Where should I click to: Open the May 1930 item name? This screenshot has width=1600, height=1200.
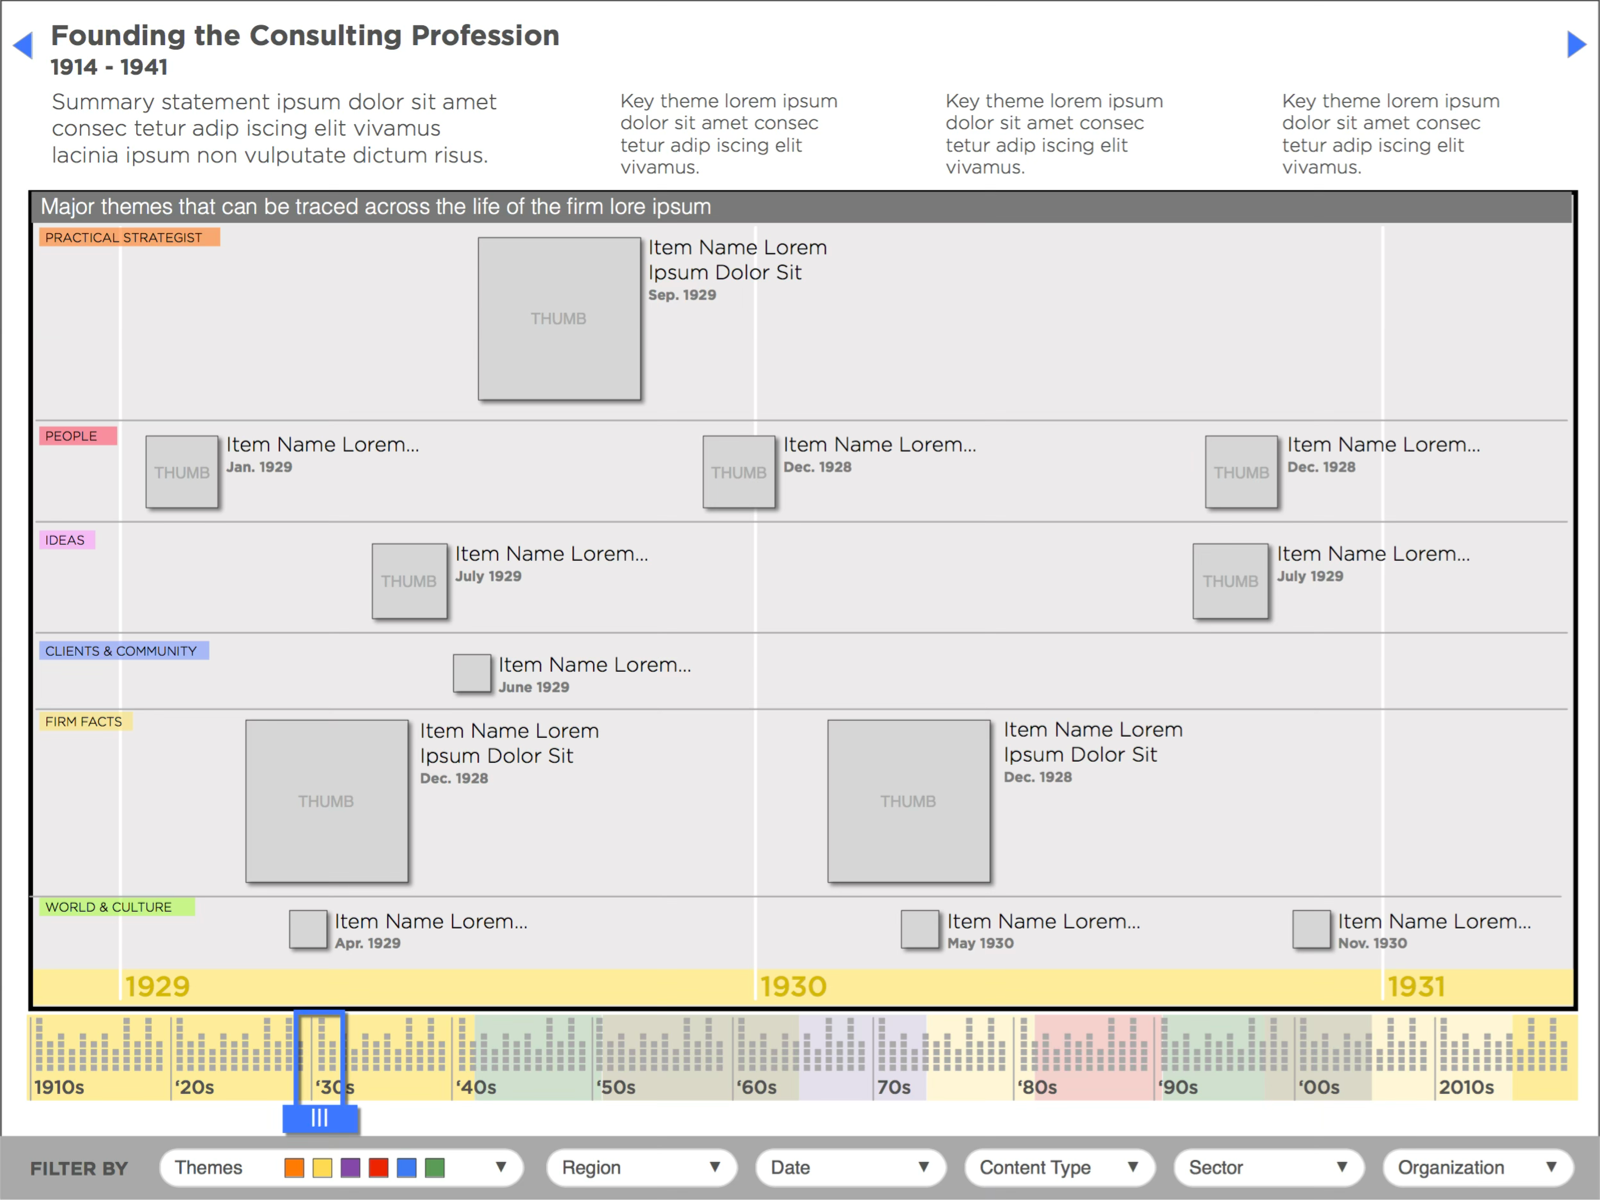[x=1044, y=921]
